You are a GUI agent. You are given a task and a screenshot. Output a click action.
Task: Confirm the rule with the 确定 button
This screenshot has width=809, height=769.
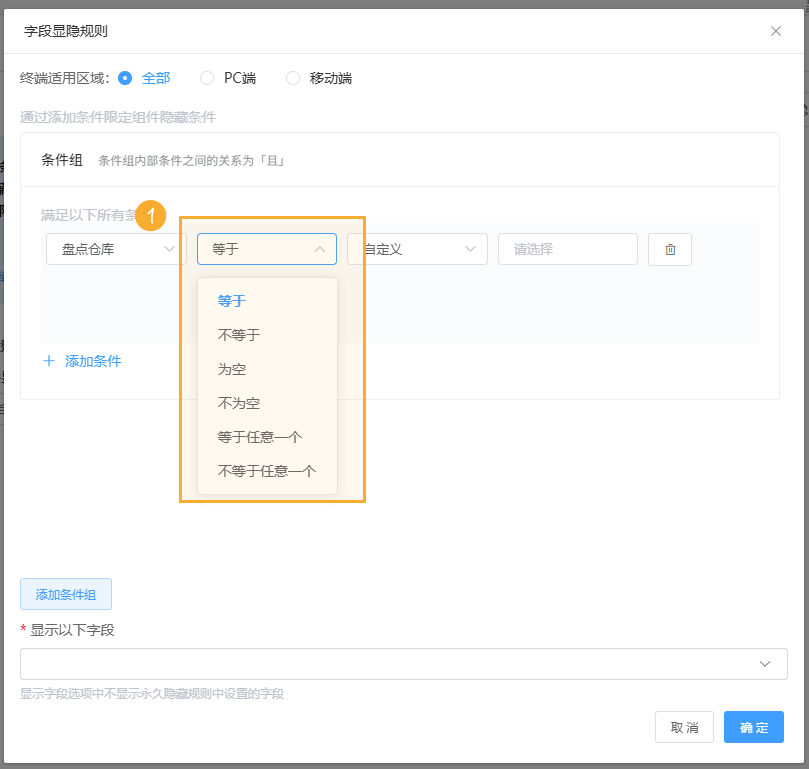[753, 727]
